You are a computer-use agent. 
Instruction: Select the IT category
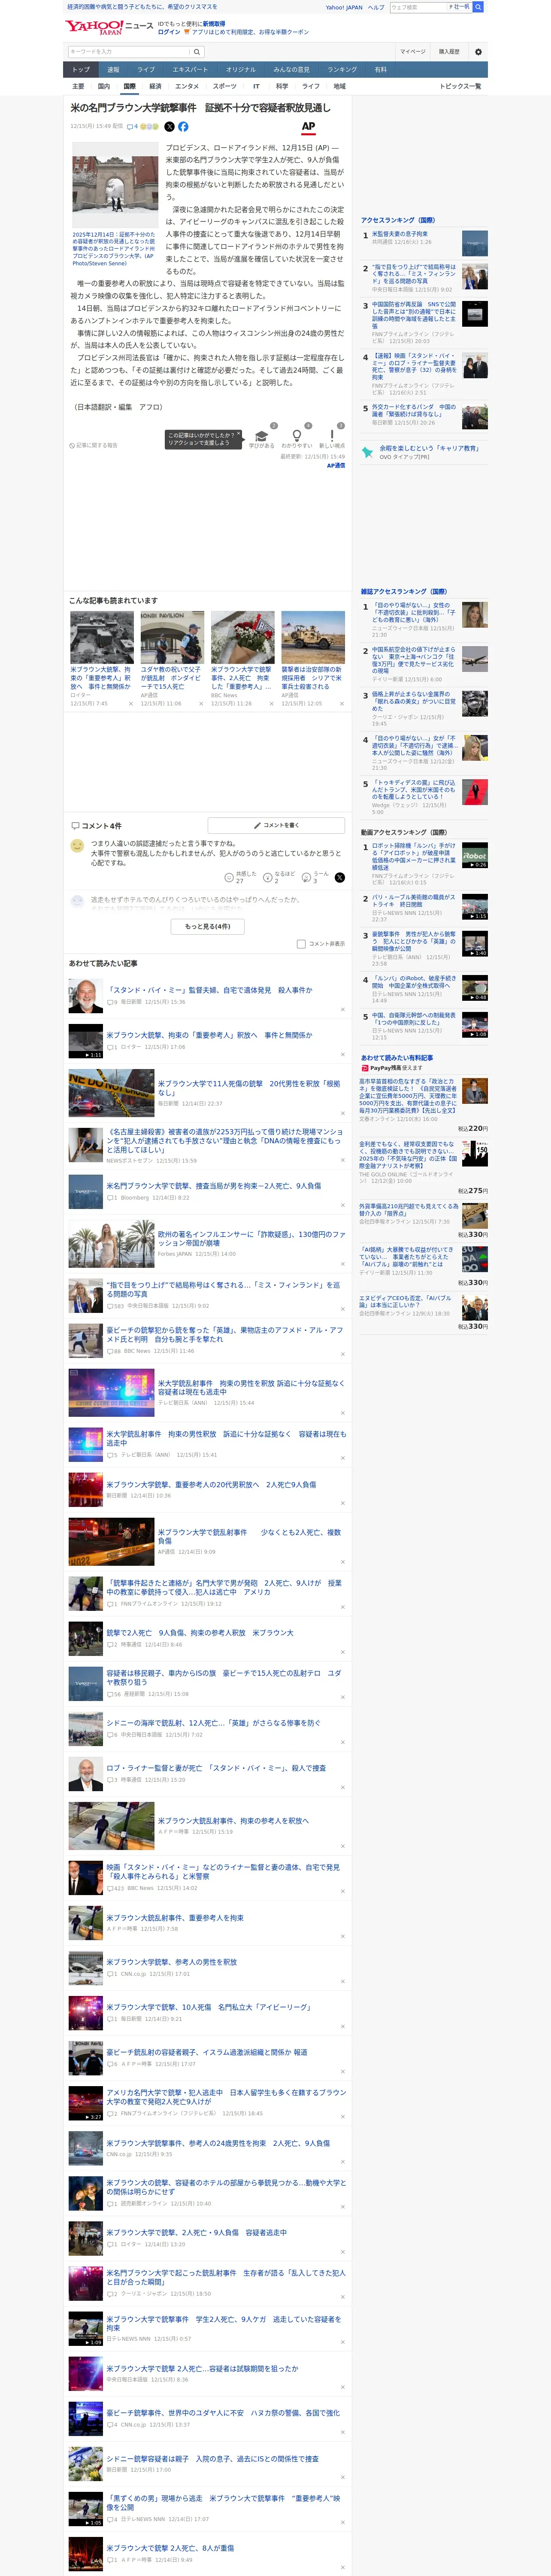(x=256, y=86)
